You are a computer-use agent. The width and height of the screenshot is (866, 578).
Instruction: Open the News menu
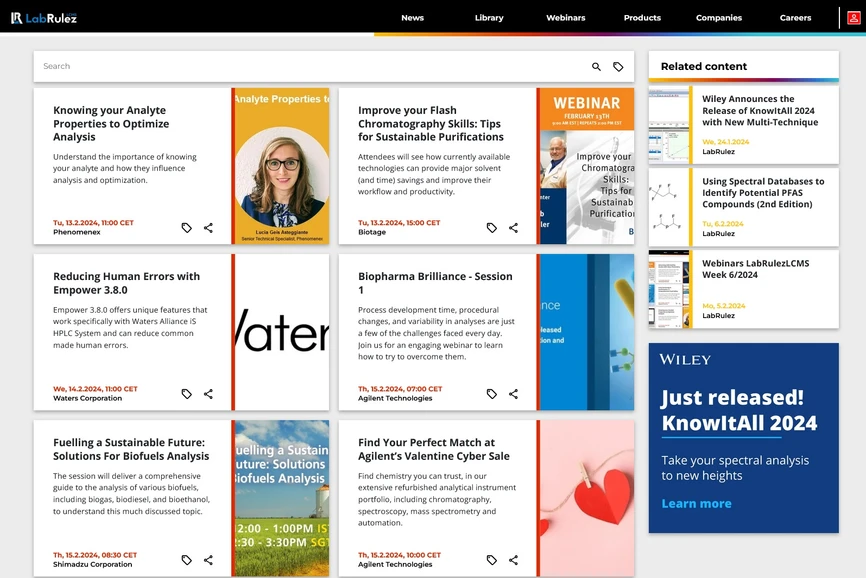point(413,18)
